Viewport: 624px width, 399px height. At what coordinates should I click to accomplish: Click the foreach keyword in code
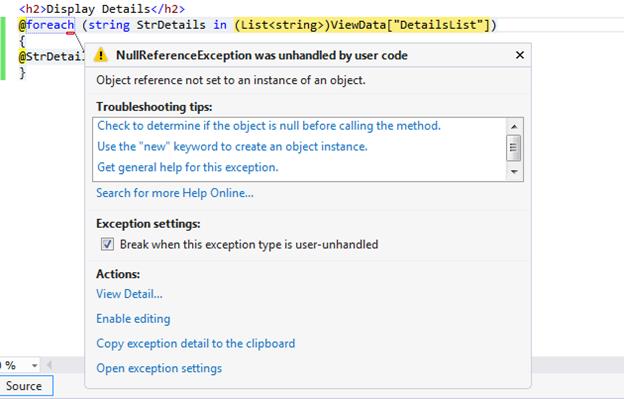[50, 25]
